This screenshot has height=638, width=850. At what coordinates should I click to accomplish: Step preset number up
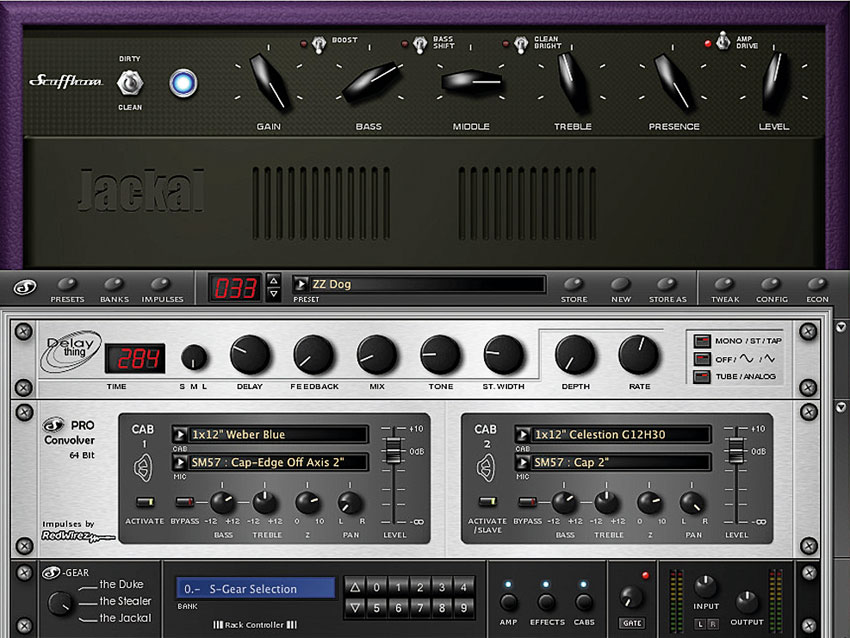[274, 281]
